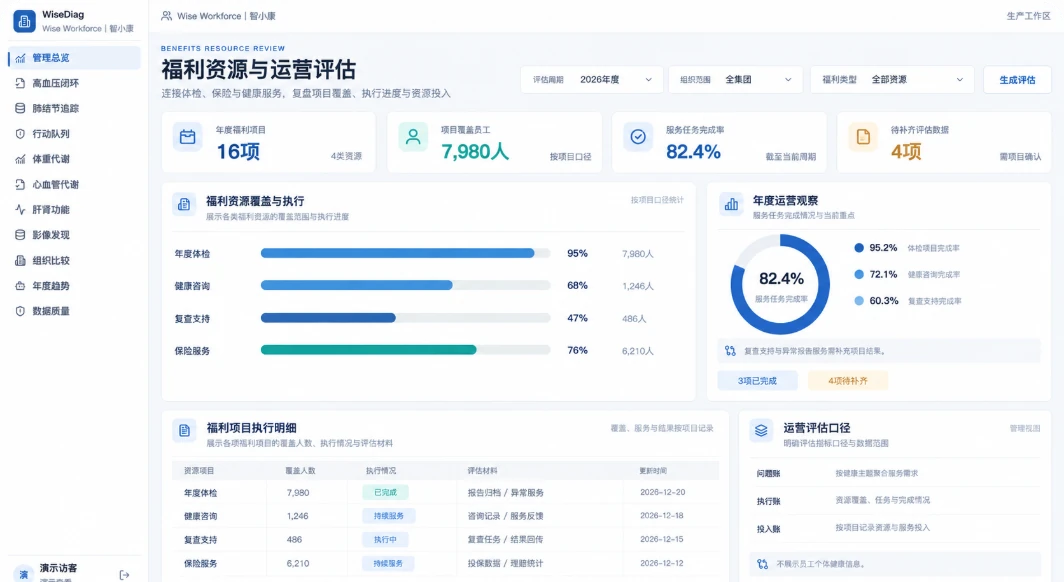Screen dimensions: 1064x582
Task: Click 报告归档 / 异常服务 cell
Action: [x=506, y=493]
